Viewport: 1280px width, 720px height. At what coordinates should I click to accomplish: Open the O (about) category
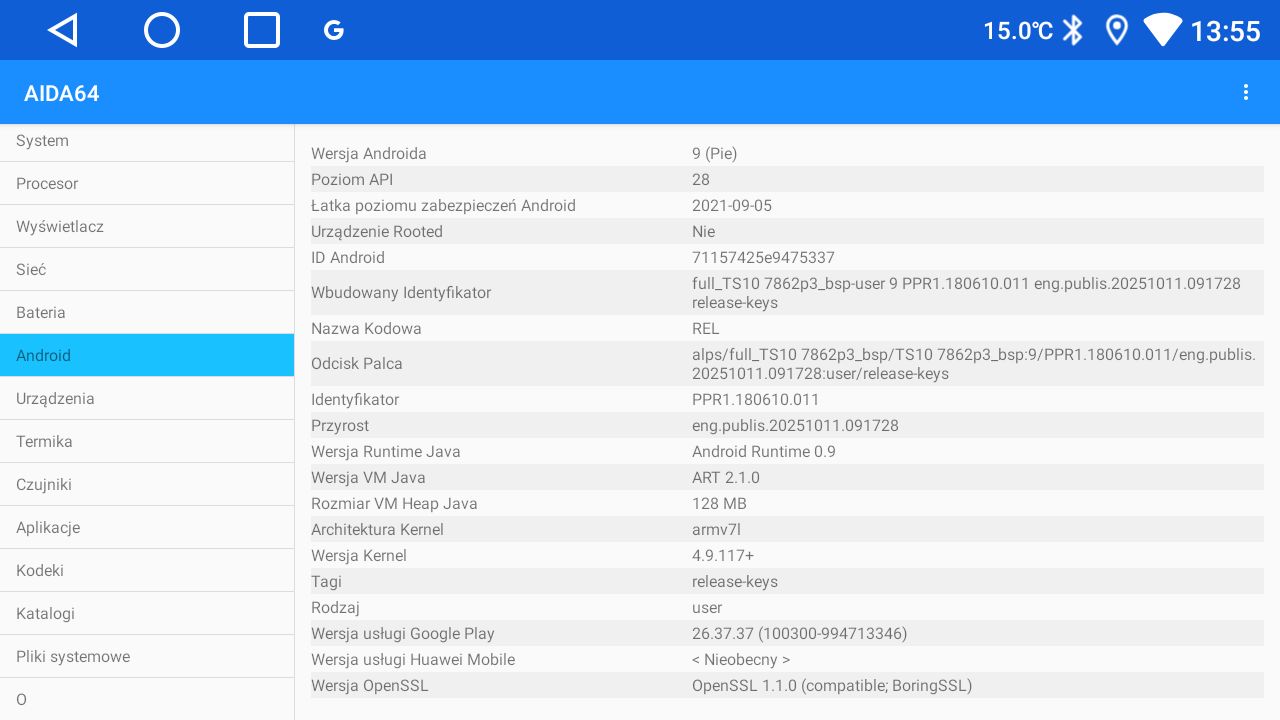click(147, 699)
